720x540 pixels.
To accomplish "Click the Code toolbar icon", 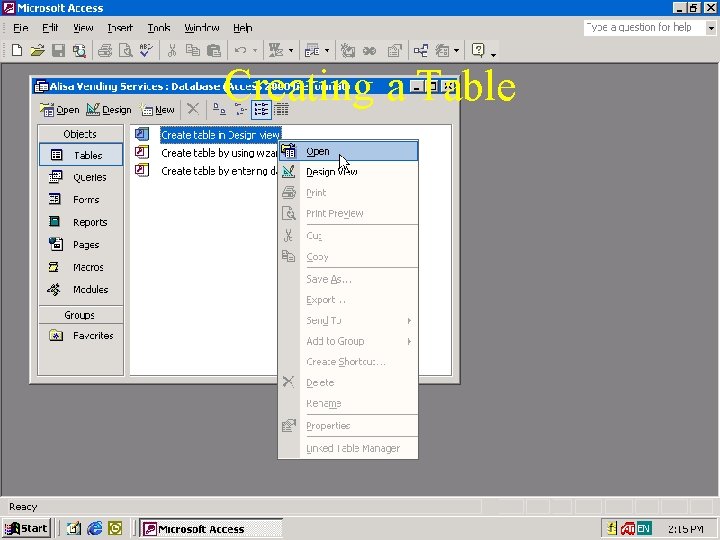I will click(348, 50).
